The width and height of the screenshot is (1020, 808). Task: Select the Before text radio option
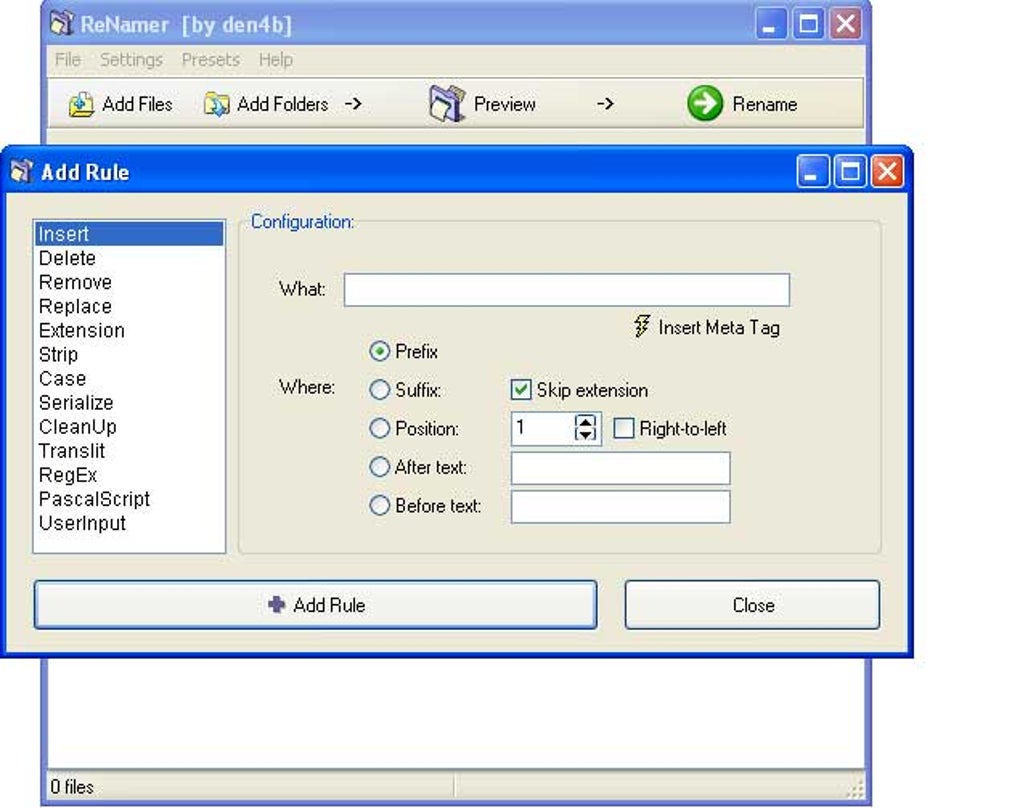pos(379,505)
